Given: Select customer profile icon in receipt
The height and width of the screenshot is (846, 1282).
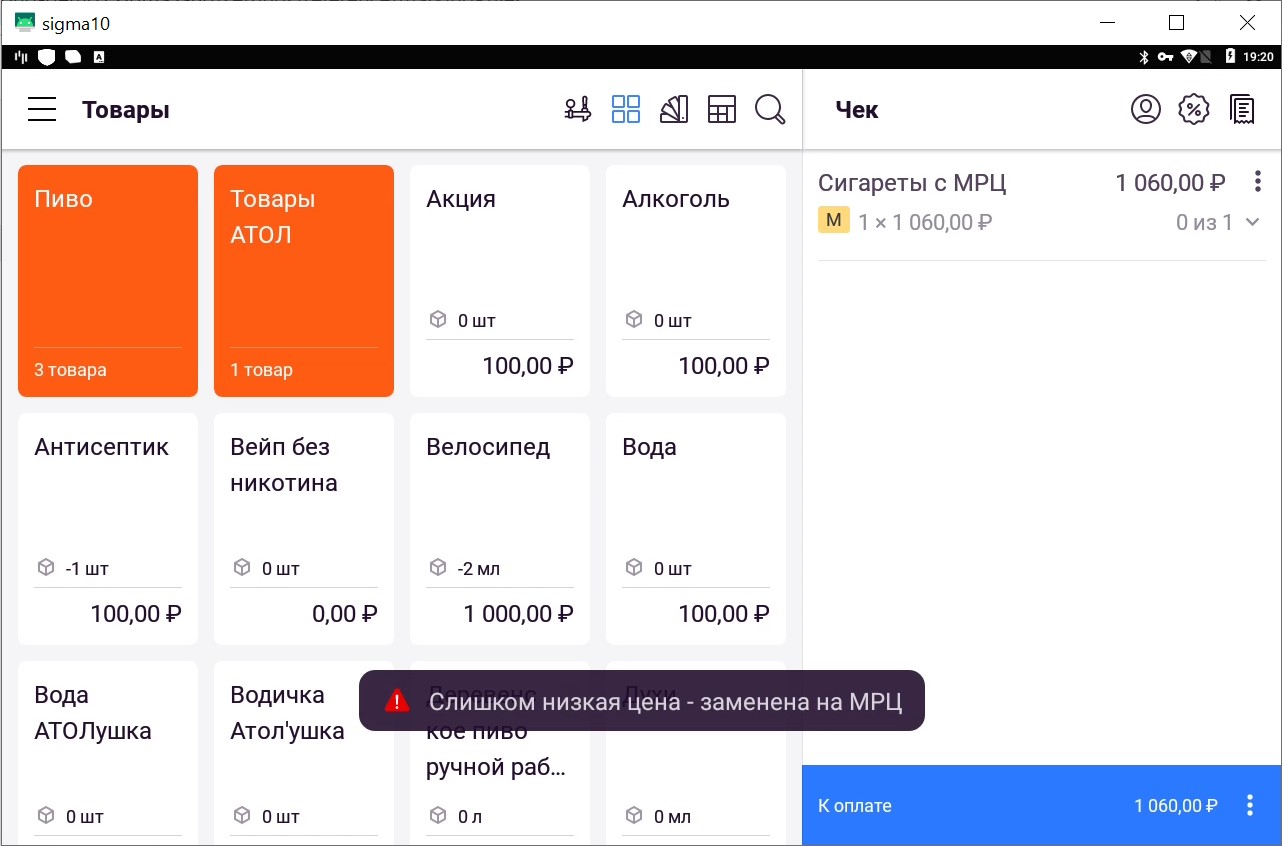Looking at the screenshot, I should [x=1146, y=109].
